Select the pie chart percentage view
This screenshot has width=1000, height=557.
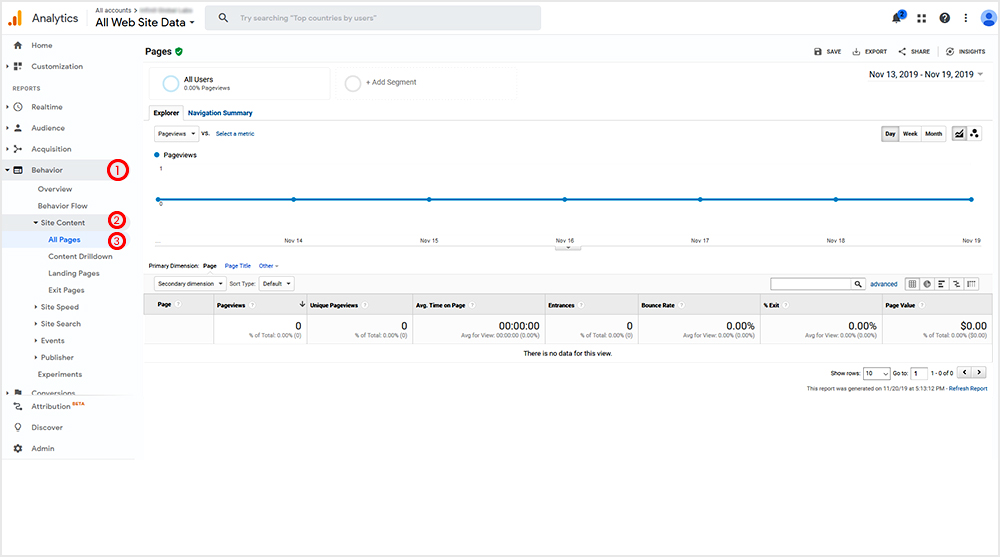click(927, 284)
